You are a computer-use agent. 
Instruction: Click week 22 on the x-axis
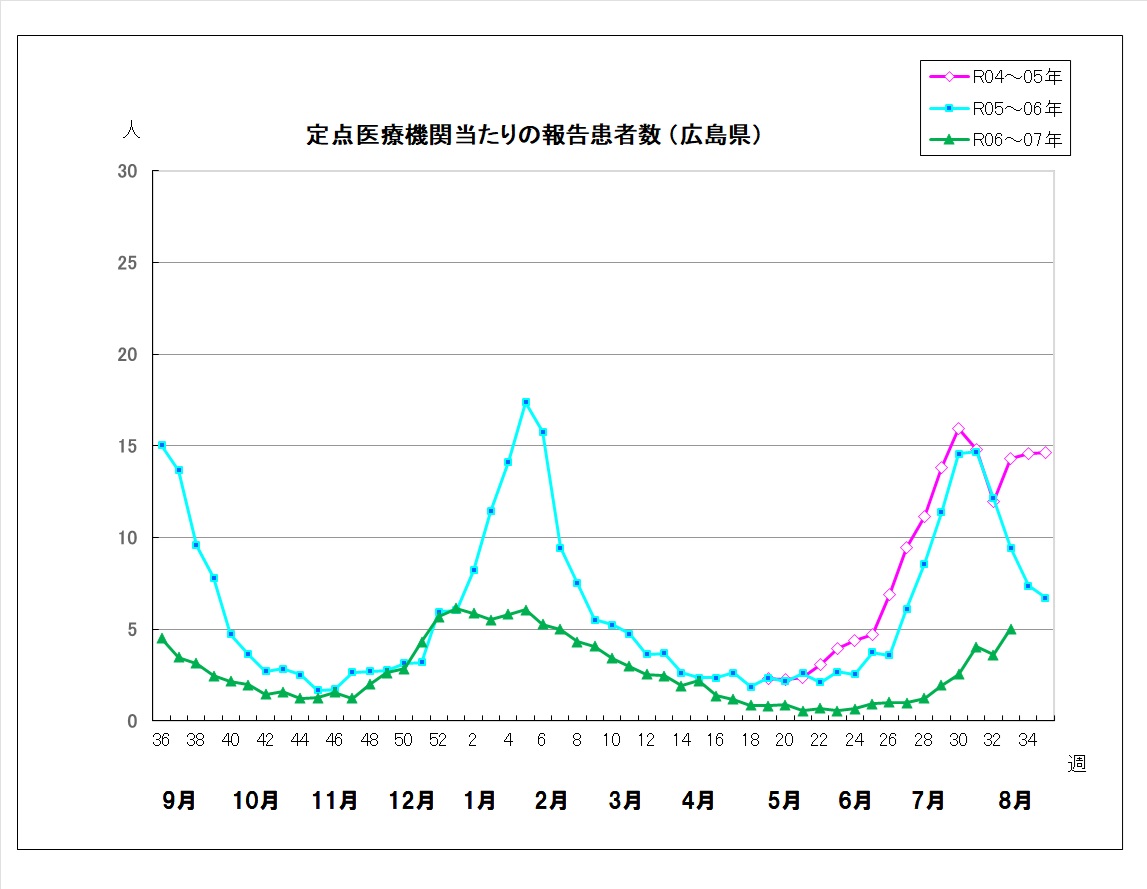pos(819,740)
